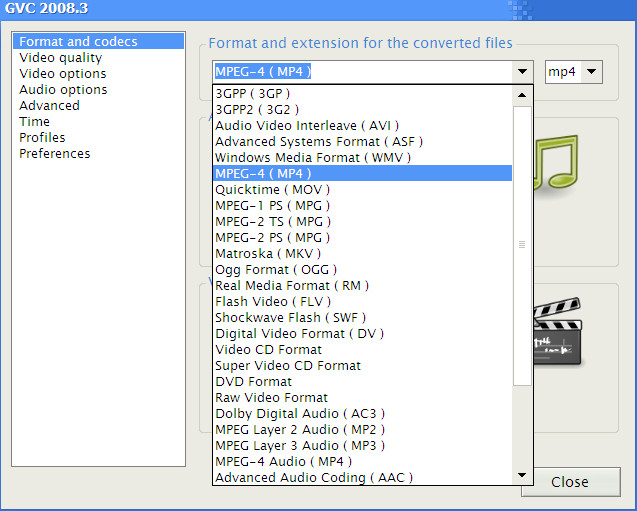The width and height of the screenshot is (637, 511).
Task: Collapse the format combo box arrow
Action: pyautogui.click(x=522, y=71)
